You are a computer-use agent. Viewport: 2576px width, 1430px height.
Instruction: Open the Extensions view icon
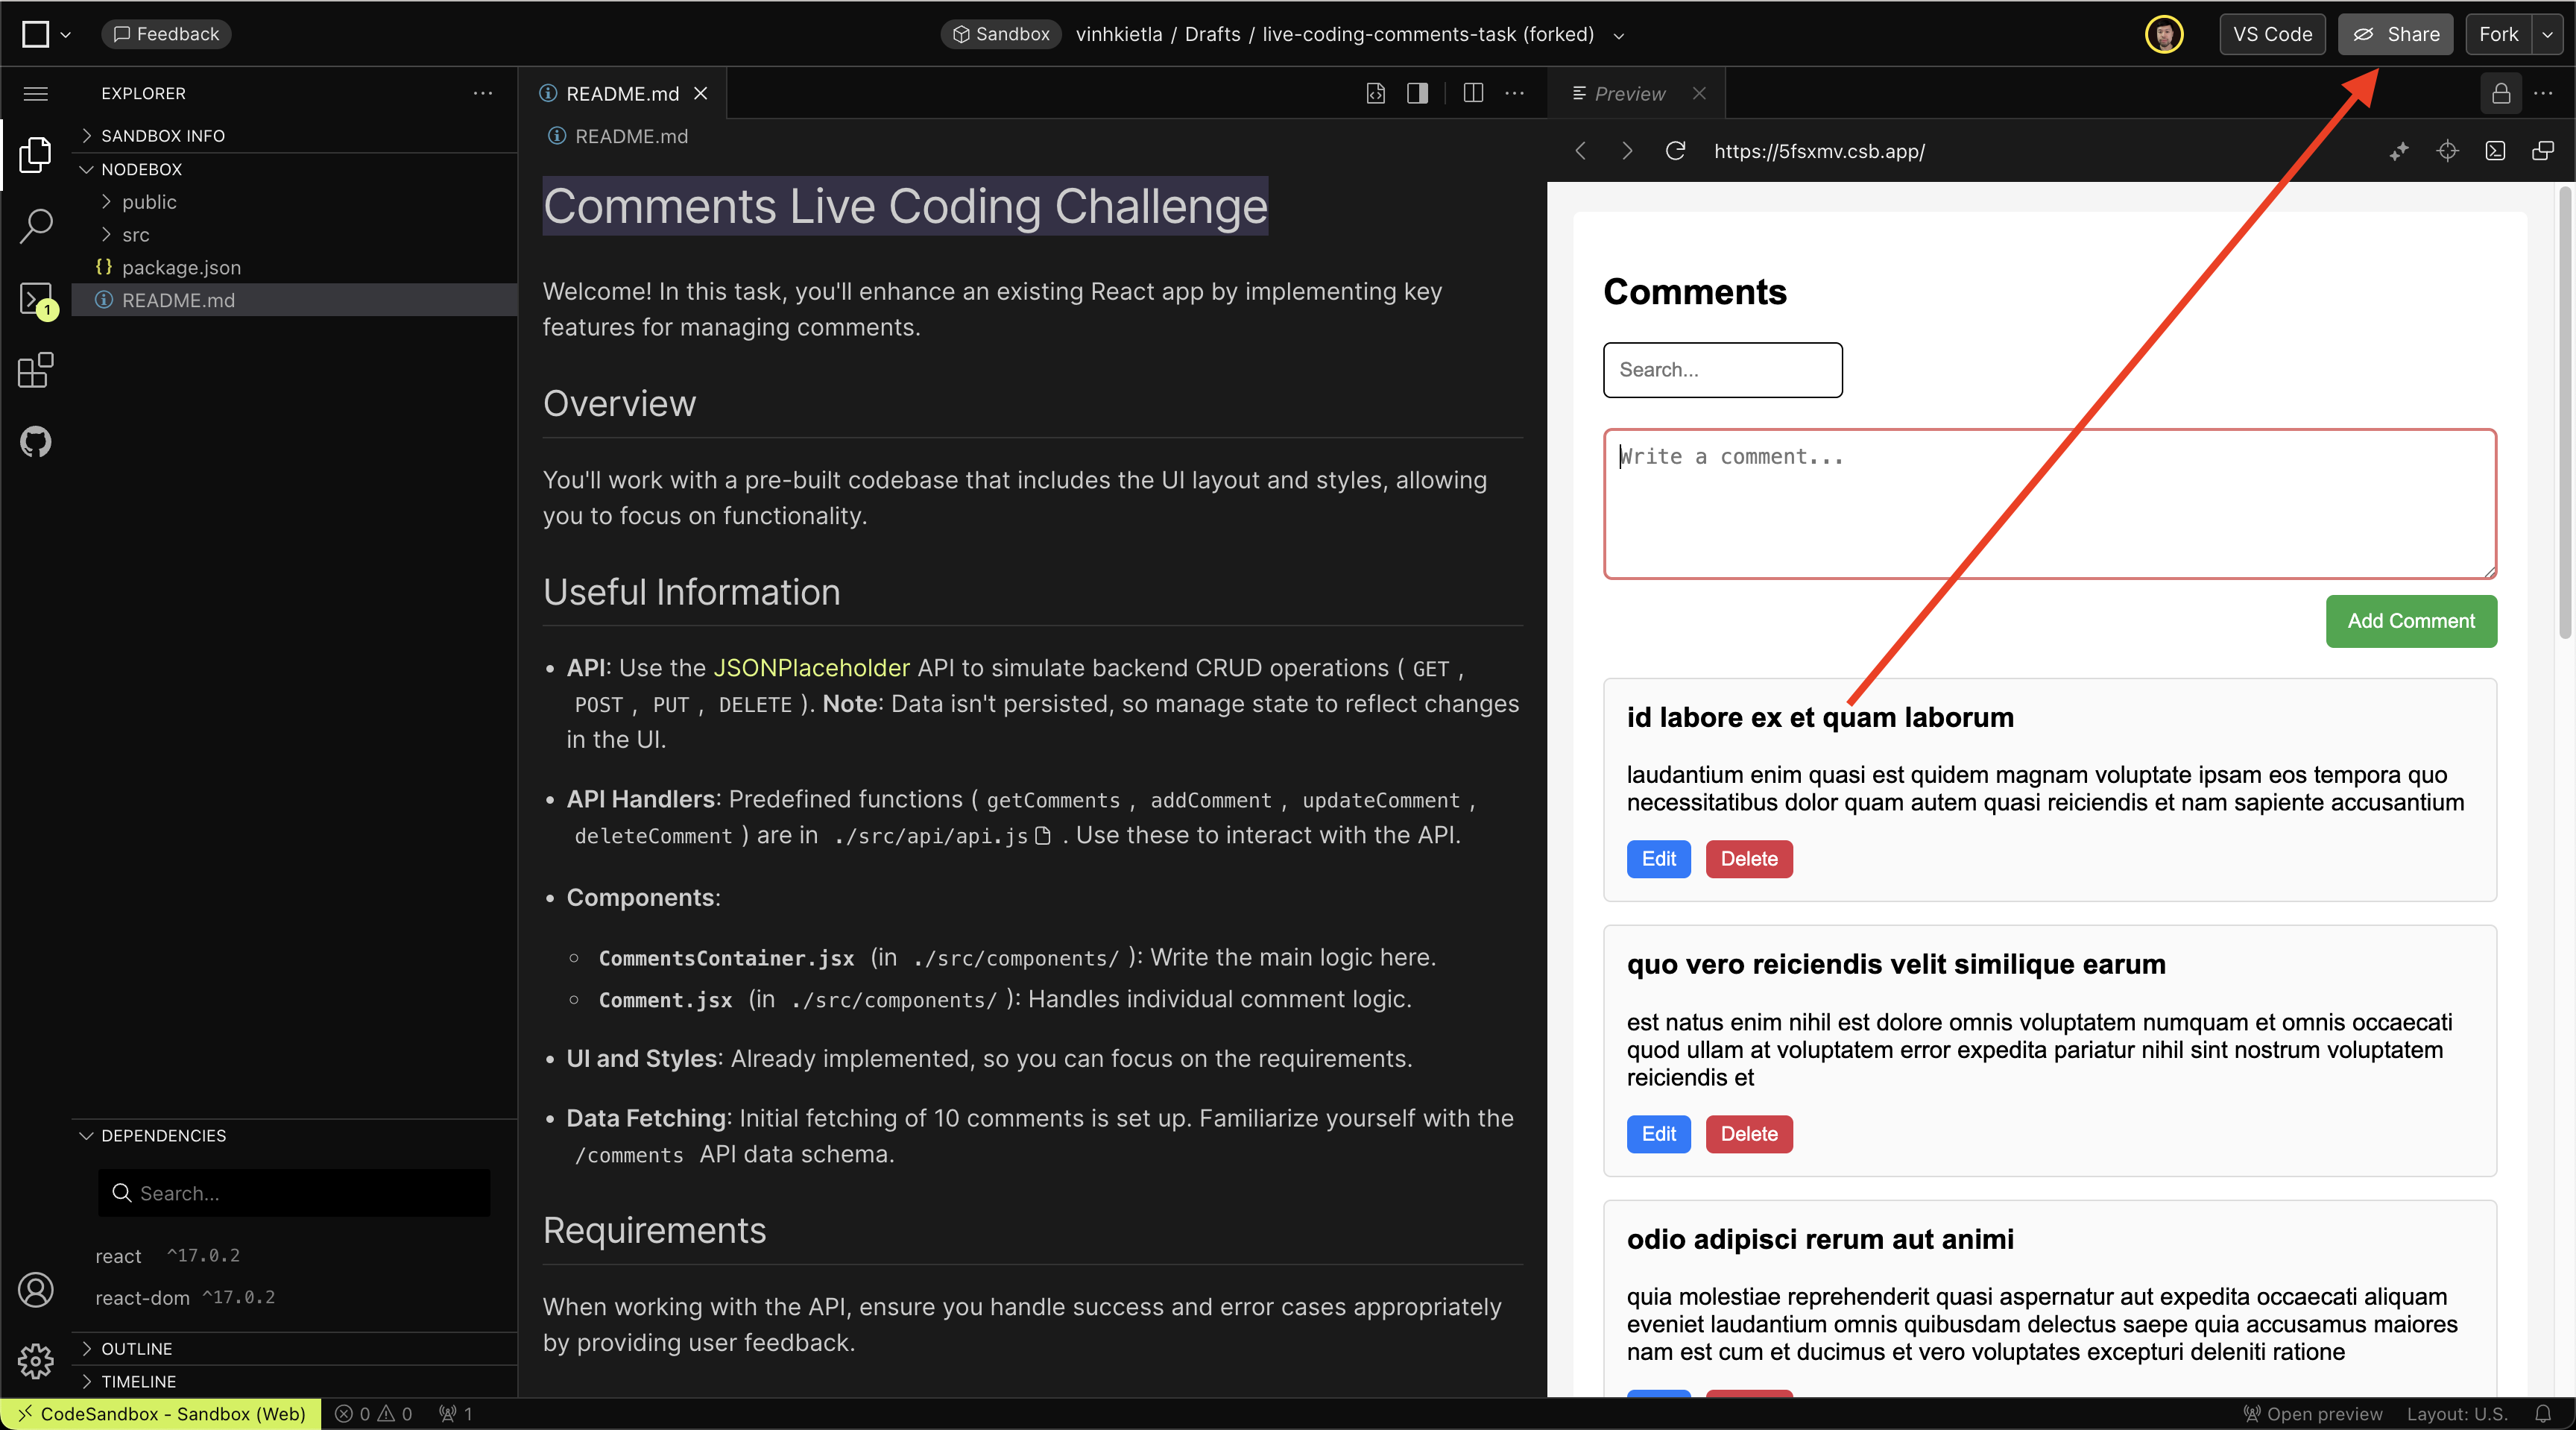(x=36, y=370)
